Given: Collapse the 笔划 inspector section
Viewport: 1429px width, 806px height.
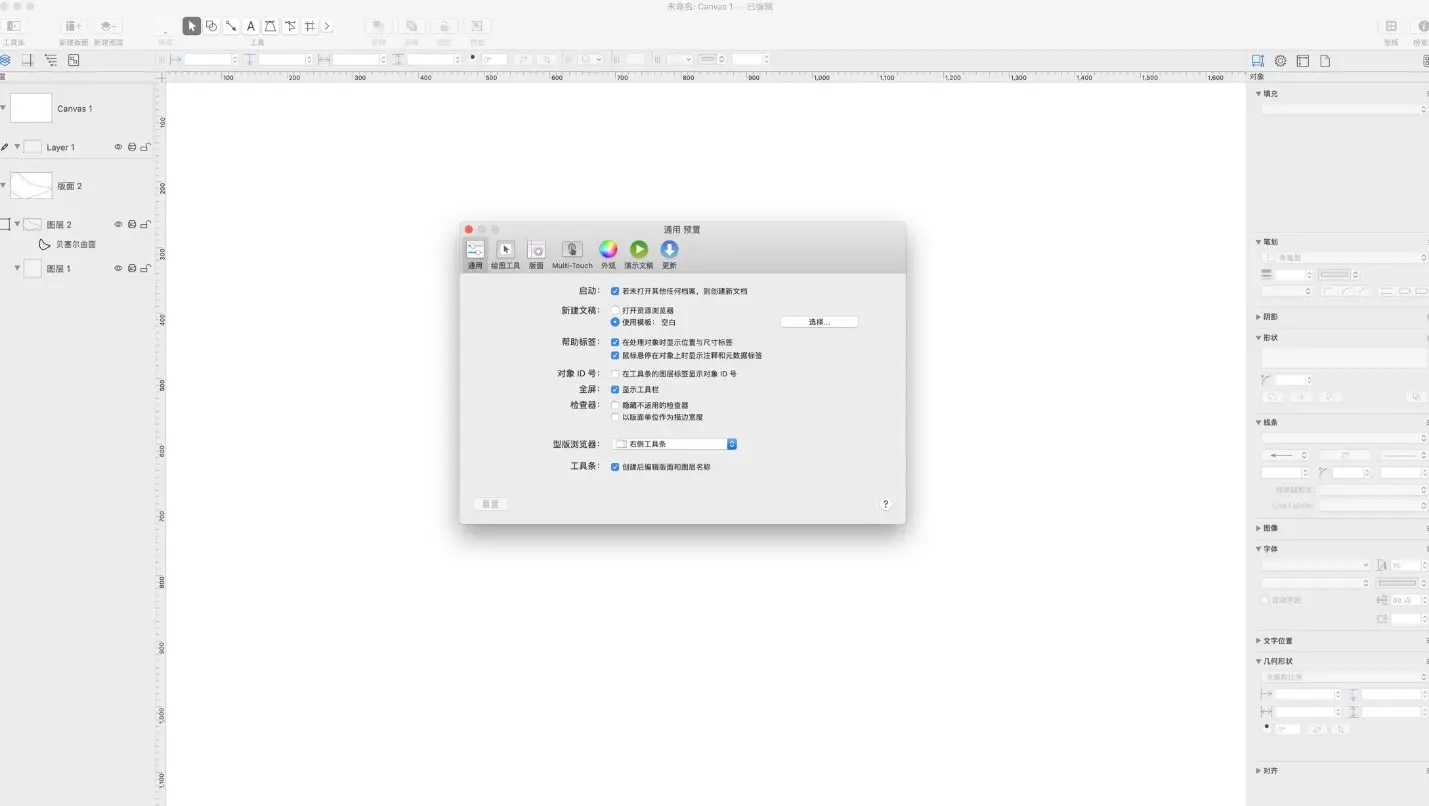Looking at the screenshot, I should (1259, 242).
